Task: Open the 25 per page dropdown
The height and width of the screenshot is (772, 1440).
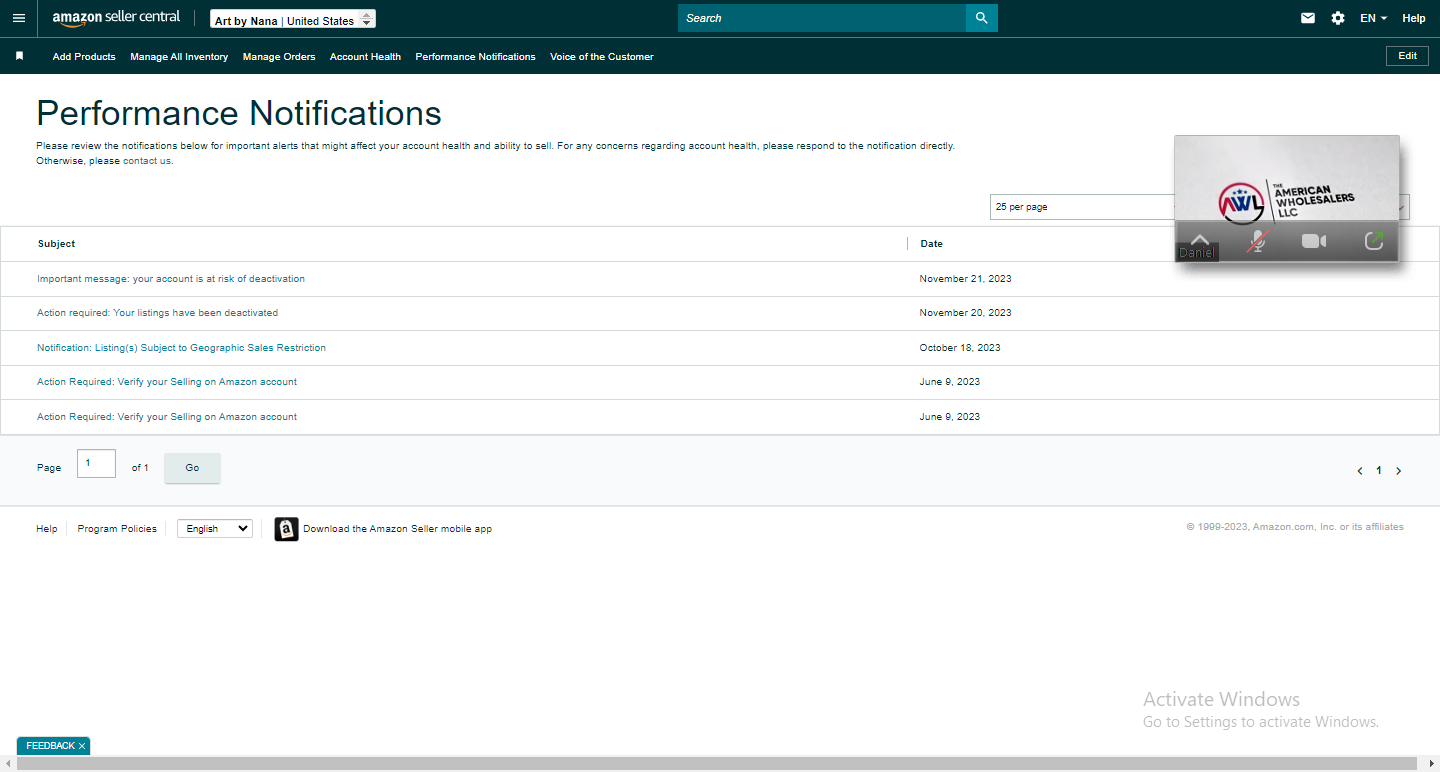Action: click(1083, 207)
